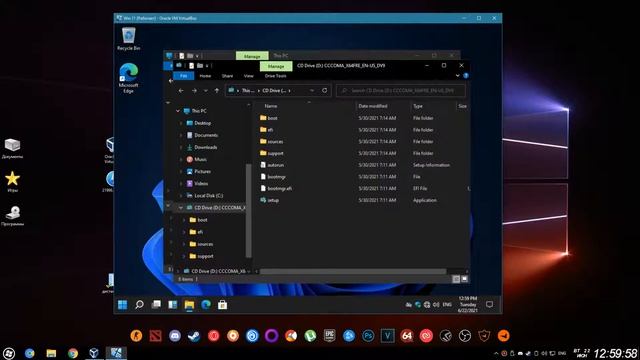Refresh the CD Drive folder view
Screen dimensions: 640x360
tap(324, 91)
